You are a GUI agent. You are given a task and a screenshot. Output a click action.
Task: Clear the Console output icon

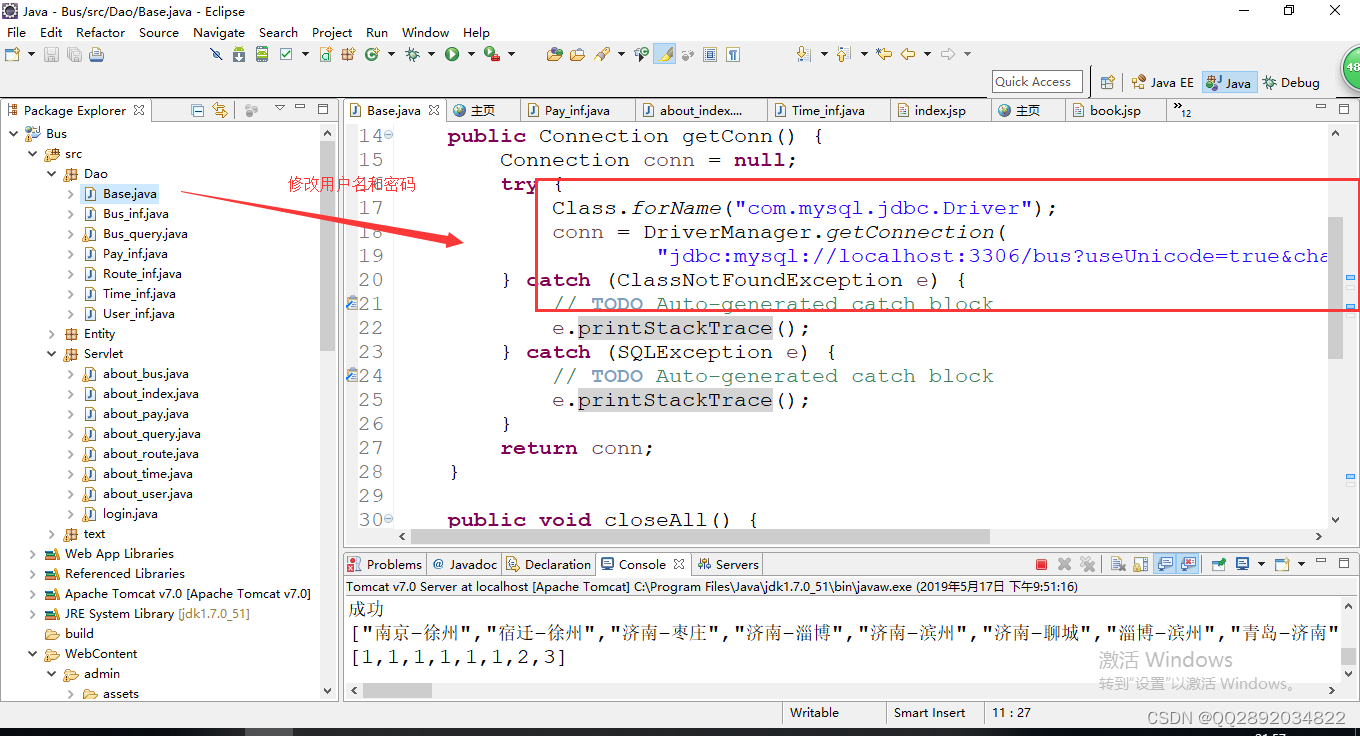click(1118, 564)
